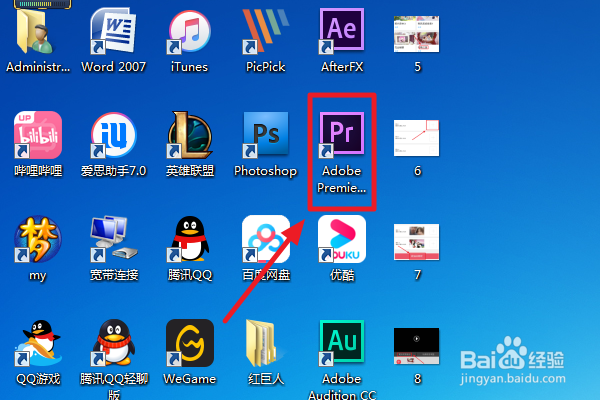Screen dimensions: 600x400
Task: Launch the Adobe Audition CC shortcut
Action: 341,342
